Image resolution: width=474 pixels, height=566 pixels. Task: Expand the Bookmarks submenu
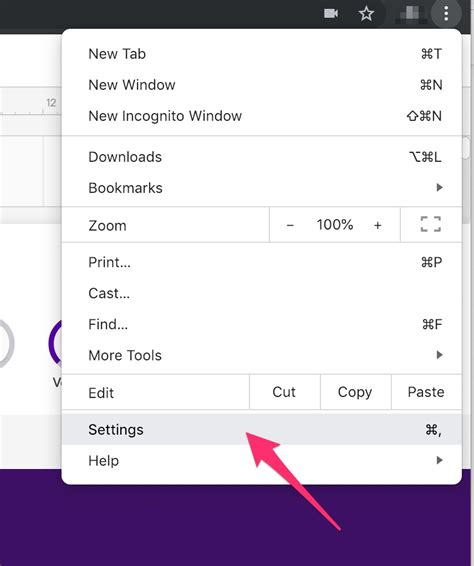click(262, 188)
